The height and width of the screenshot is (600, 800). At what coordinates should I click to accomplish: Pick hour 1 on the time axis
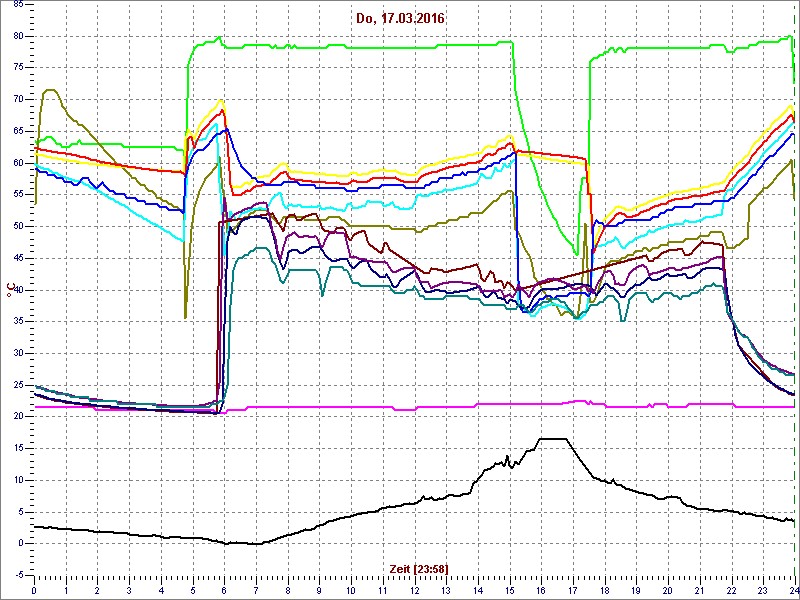click(66, 590)
